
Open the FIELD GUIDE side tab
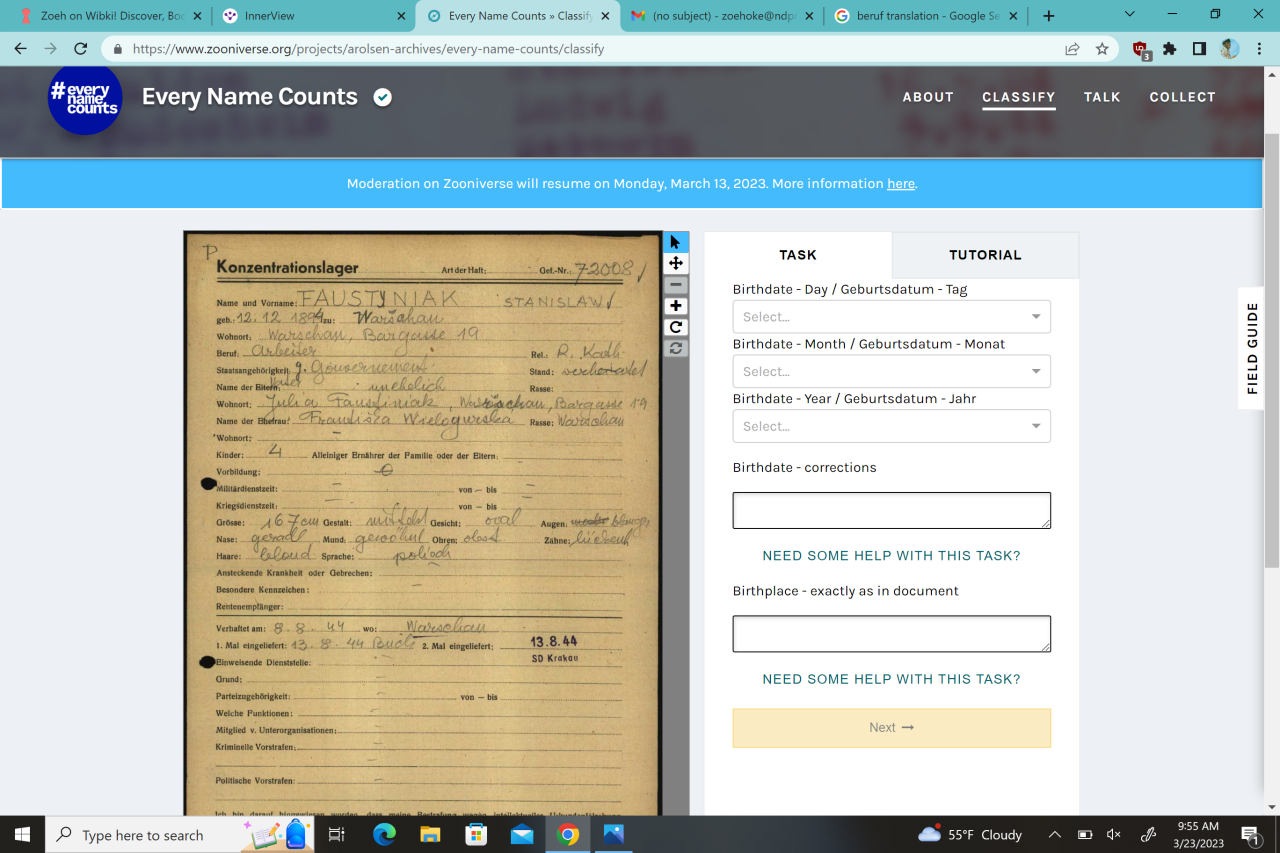tap(1254, 348)
